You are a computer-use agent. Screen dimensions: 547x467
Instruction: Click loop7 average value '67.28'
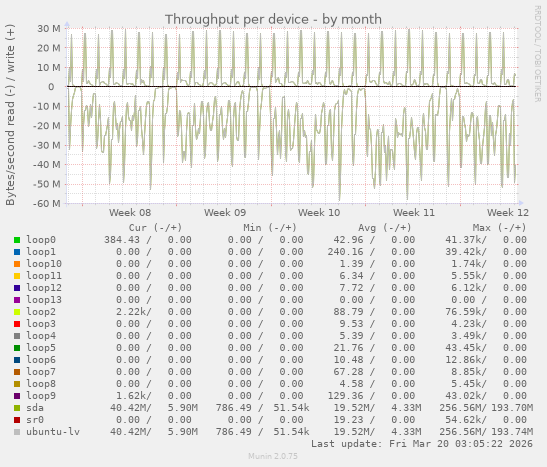(x=349, y=372)
